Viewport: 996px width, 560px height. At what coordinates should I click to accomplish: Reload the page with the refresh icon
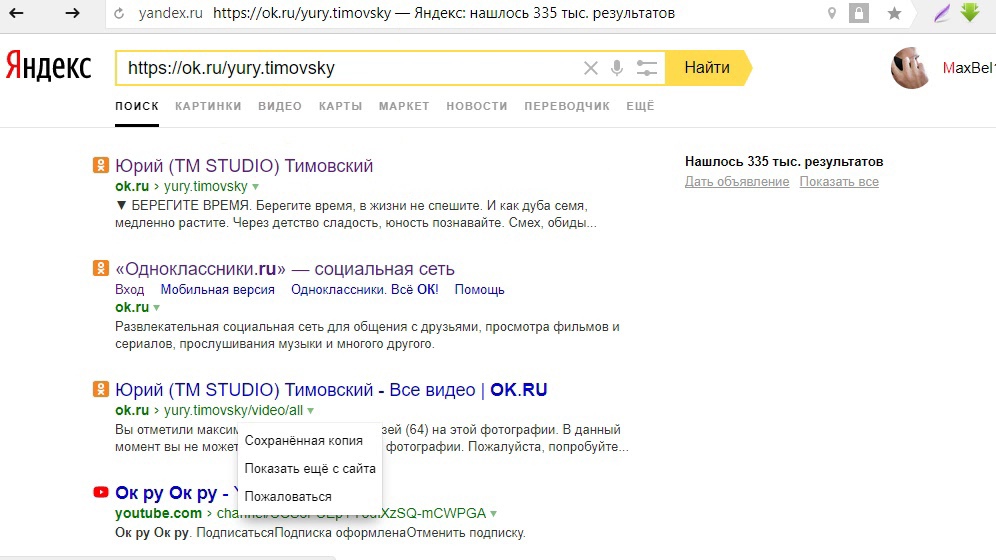click(119, 13)
